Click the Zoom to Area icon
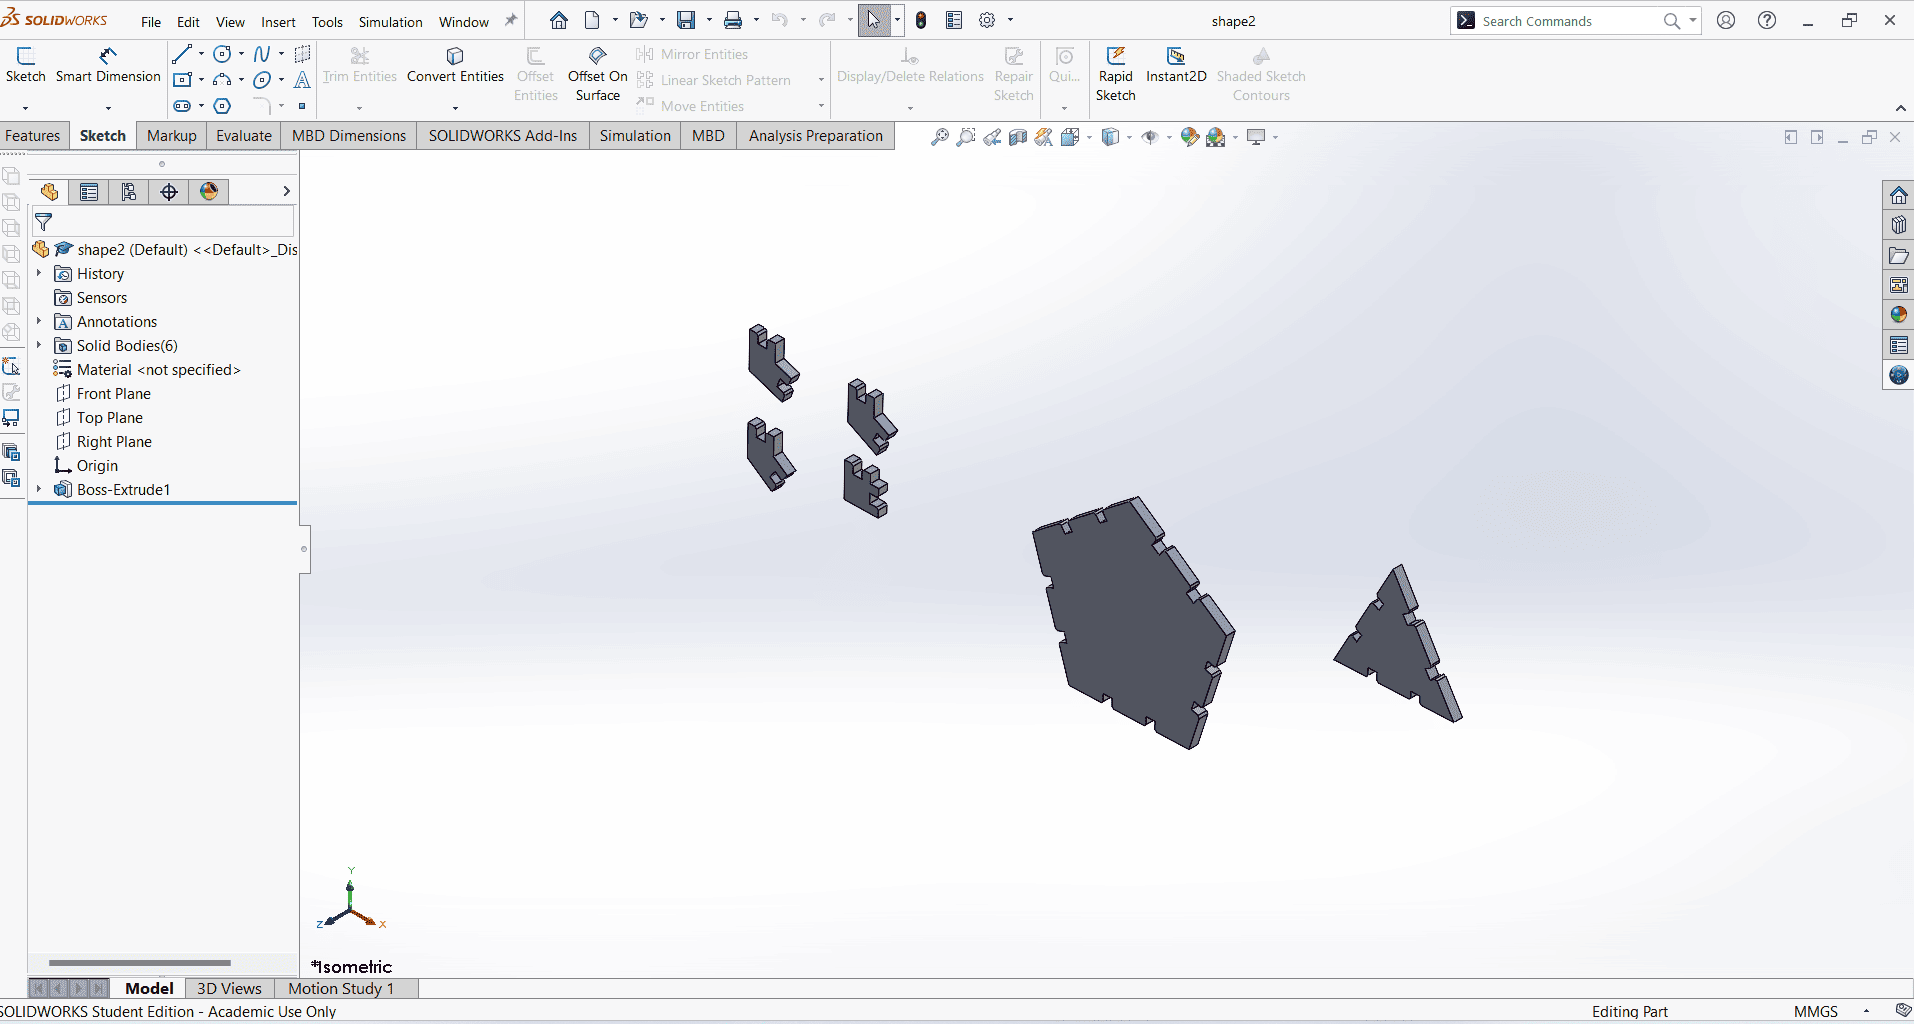Viewport: 1914px width, 1024px height. click(966, 137)
